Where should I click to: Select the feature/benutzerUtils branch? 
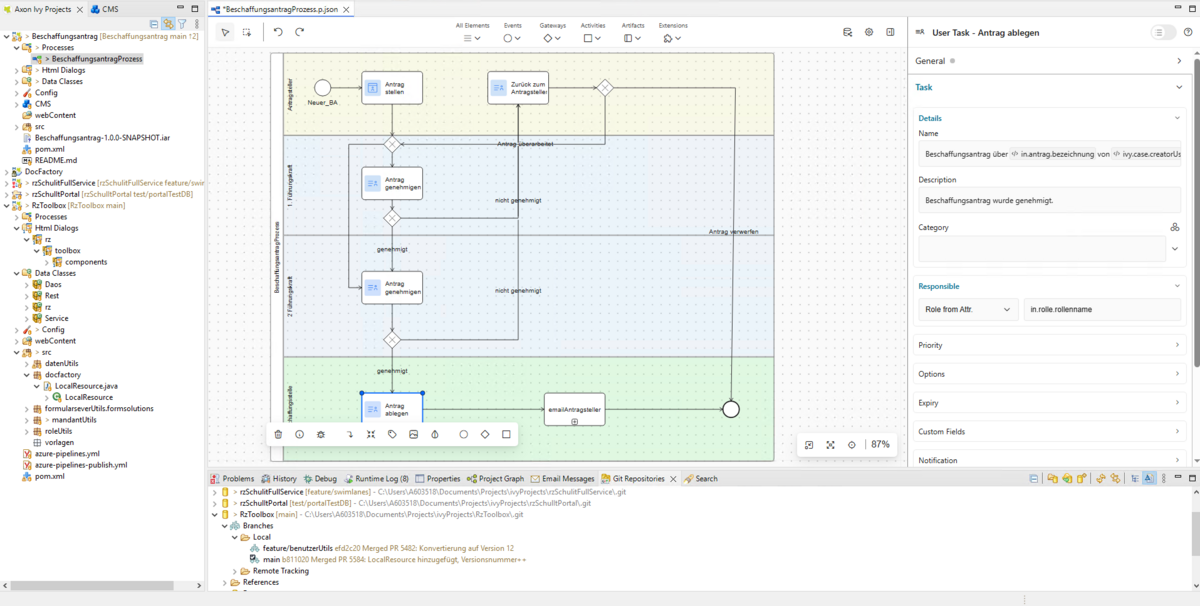point(297,548)
